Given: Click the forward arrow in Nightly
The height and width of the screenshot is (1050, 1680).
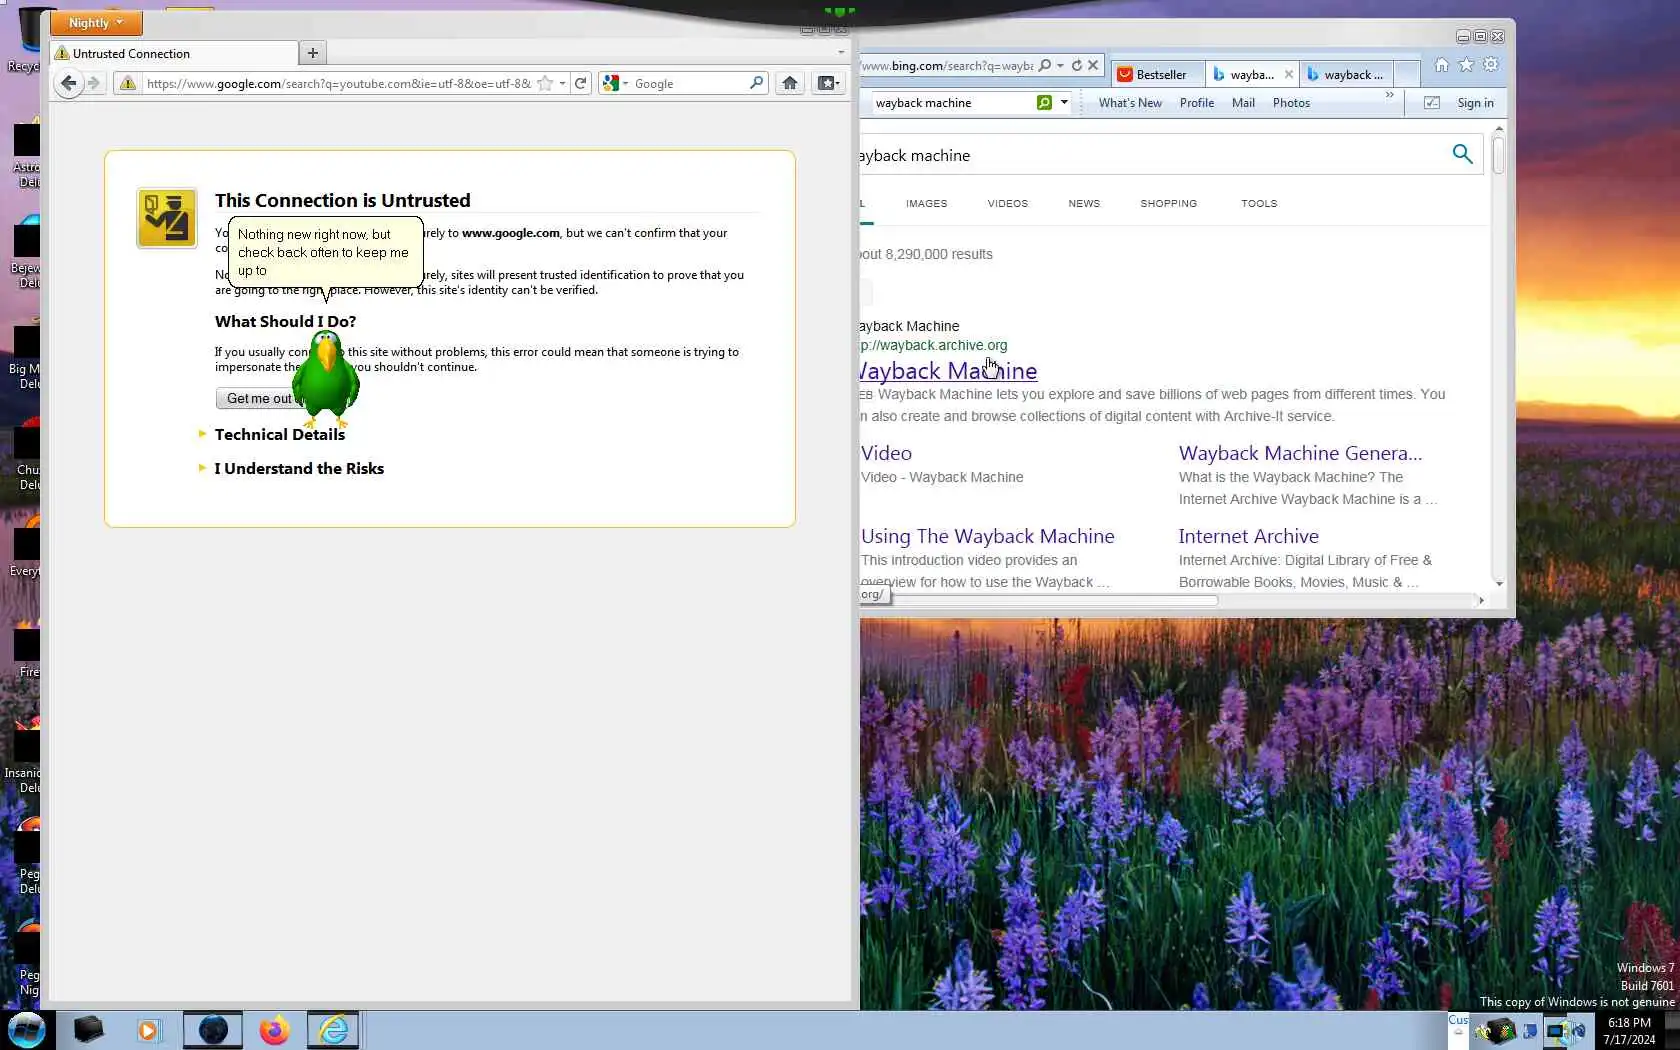Looking at the screenshot, I should pyautogui.click(x=94, y=83).
